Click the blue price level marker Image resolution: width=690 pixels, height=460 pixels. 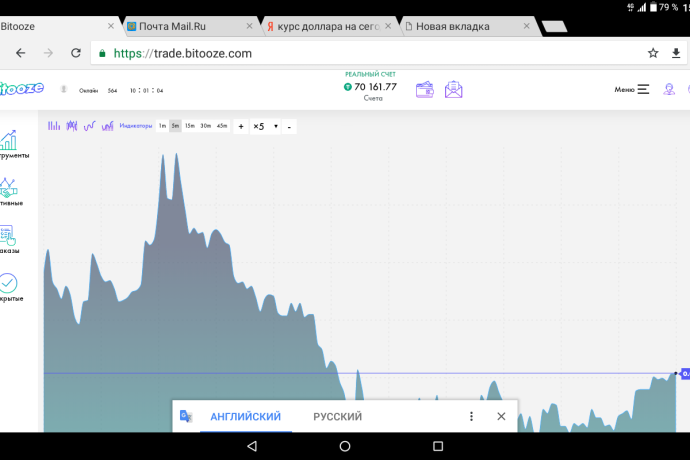[x=685, y=374]
